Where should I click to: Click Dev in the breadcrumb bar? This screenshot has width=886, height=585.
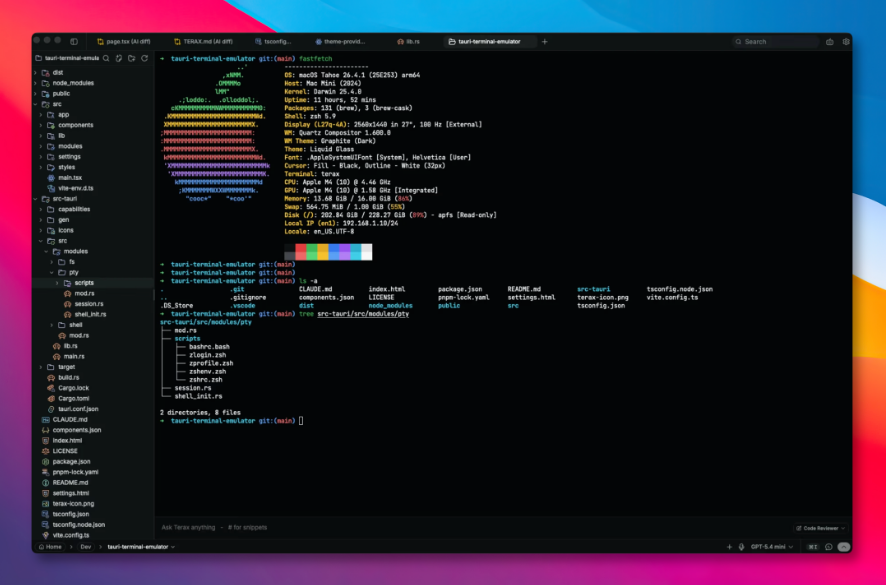[x=85, y=547]
